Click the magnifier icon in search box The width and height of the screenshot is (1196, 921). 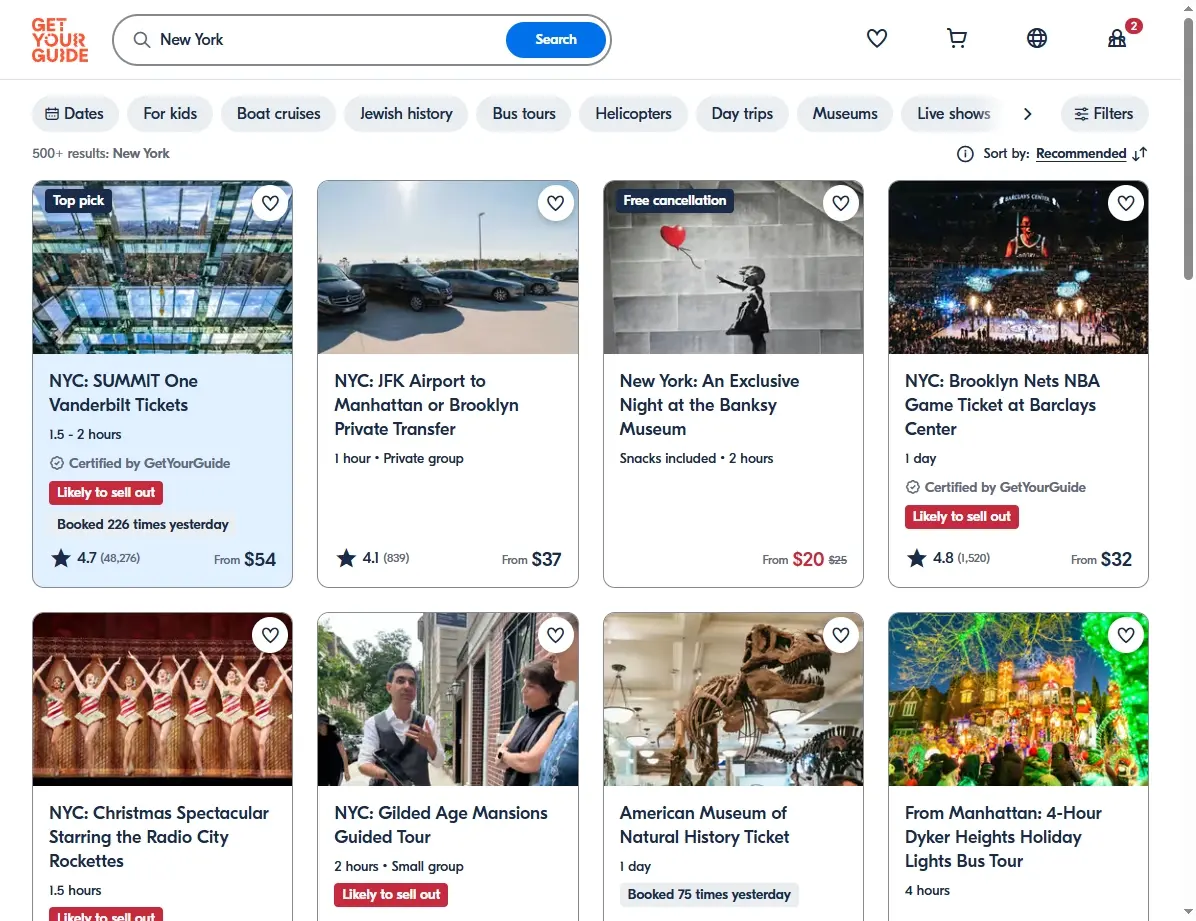(142, 40)
